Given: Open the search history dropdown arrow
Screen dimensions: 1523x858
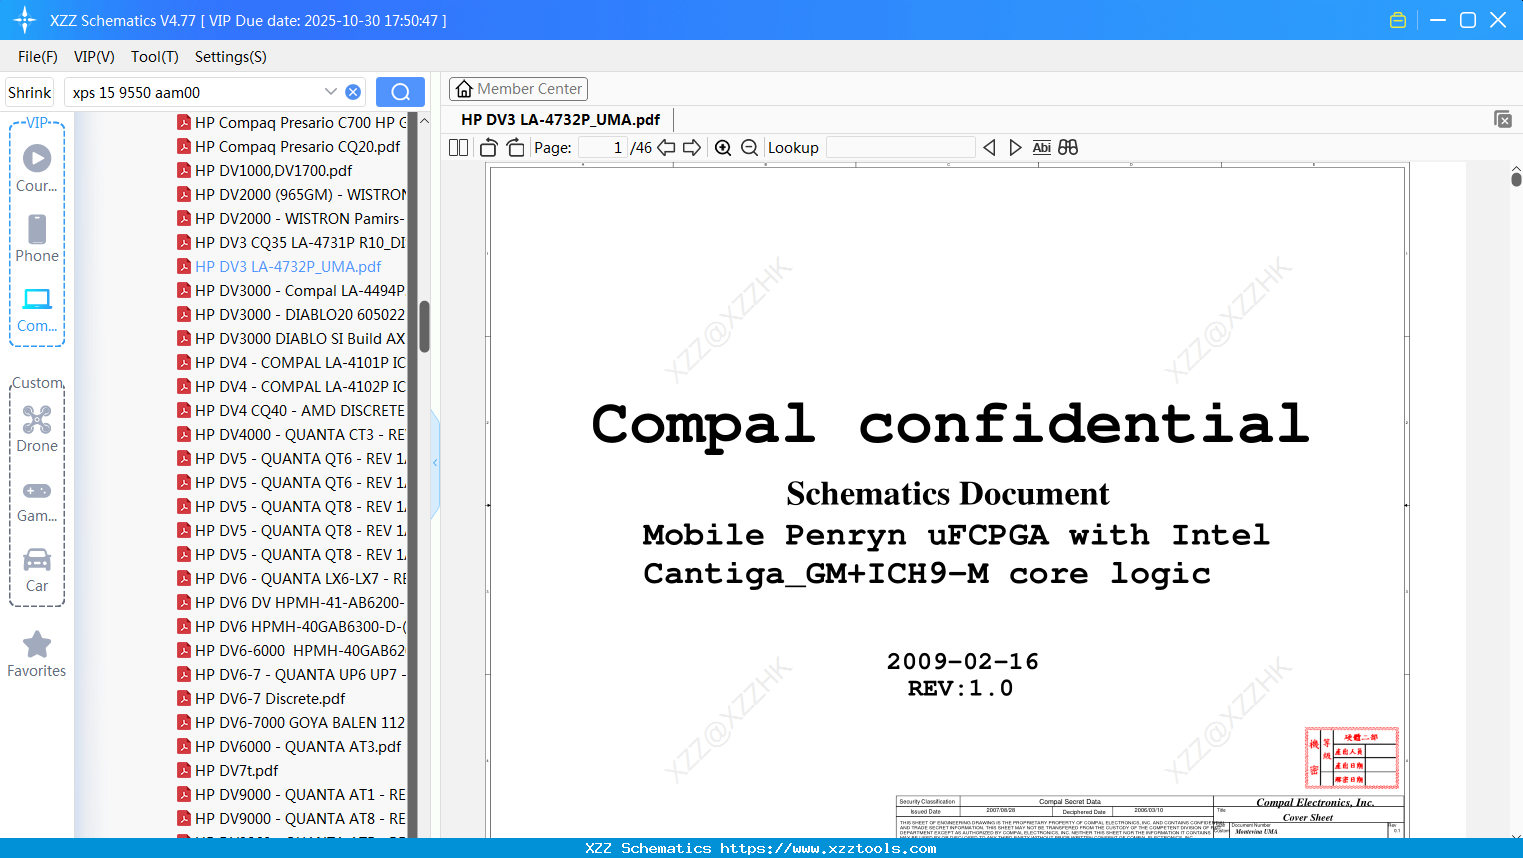Looking at the screenshot, I should pos(331,92).
